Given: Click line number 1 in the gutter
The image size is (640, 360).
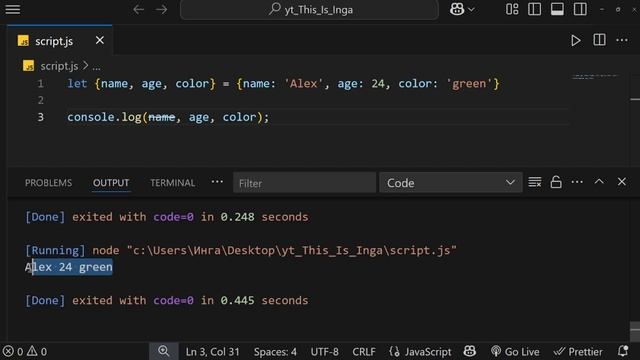Looking at the screenshot, I should [x=40, y=84].
